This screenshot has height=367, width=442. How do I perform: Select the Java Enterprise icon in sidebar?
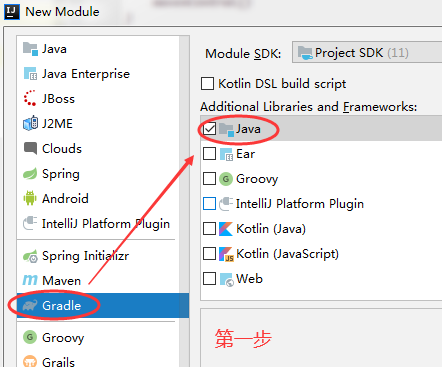[x=30, y=74]
